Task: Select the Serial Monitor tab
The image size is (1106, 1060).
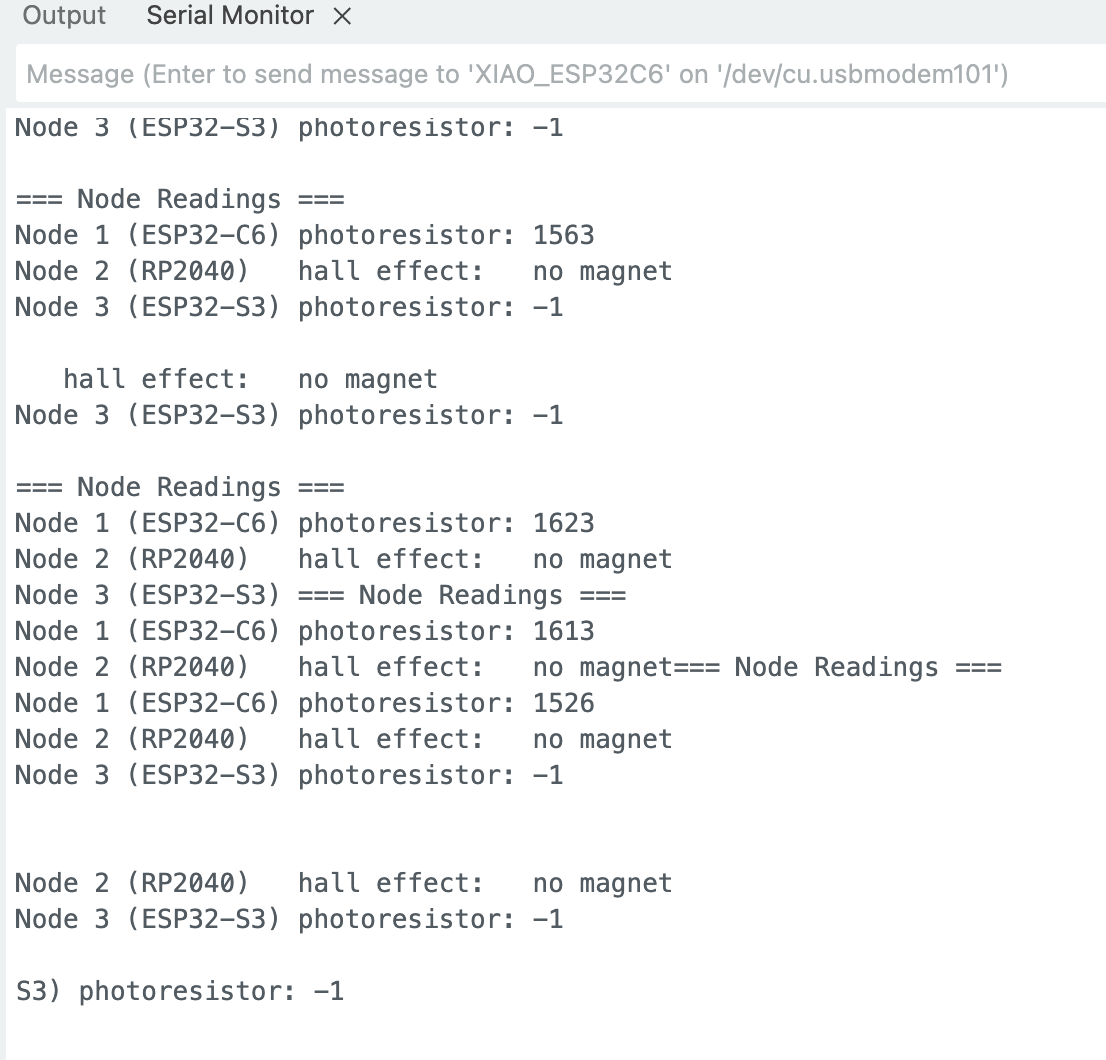Action: point(228,16)
